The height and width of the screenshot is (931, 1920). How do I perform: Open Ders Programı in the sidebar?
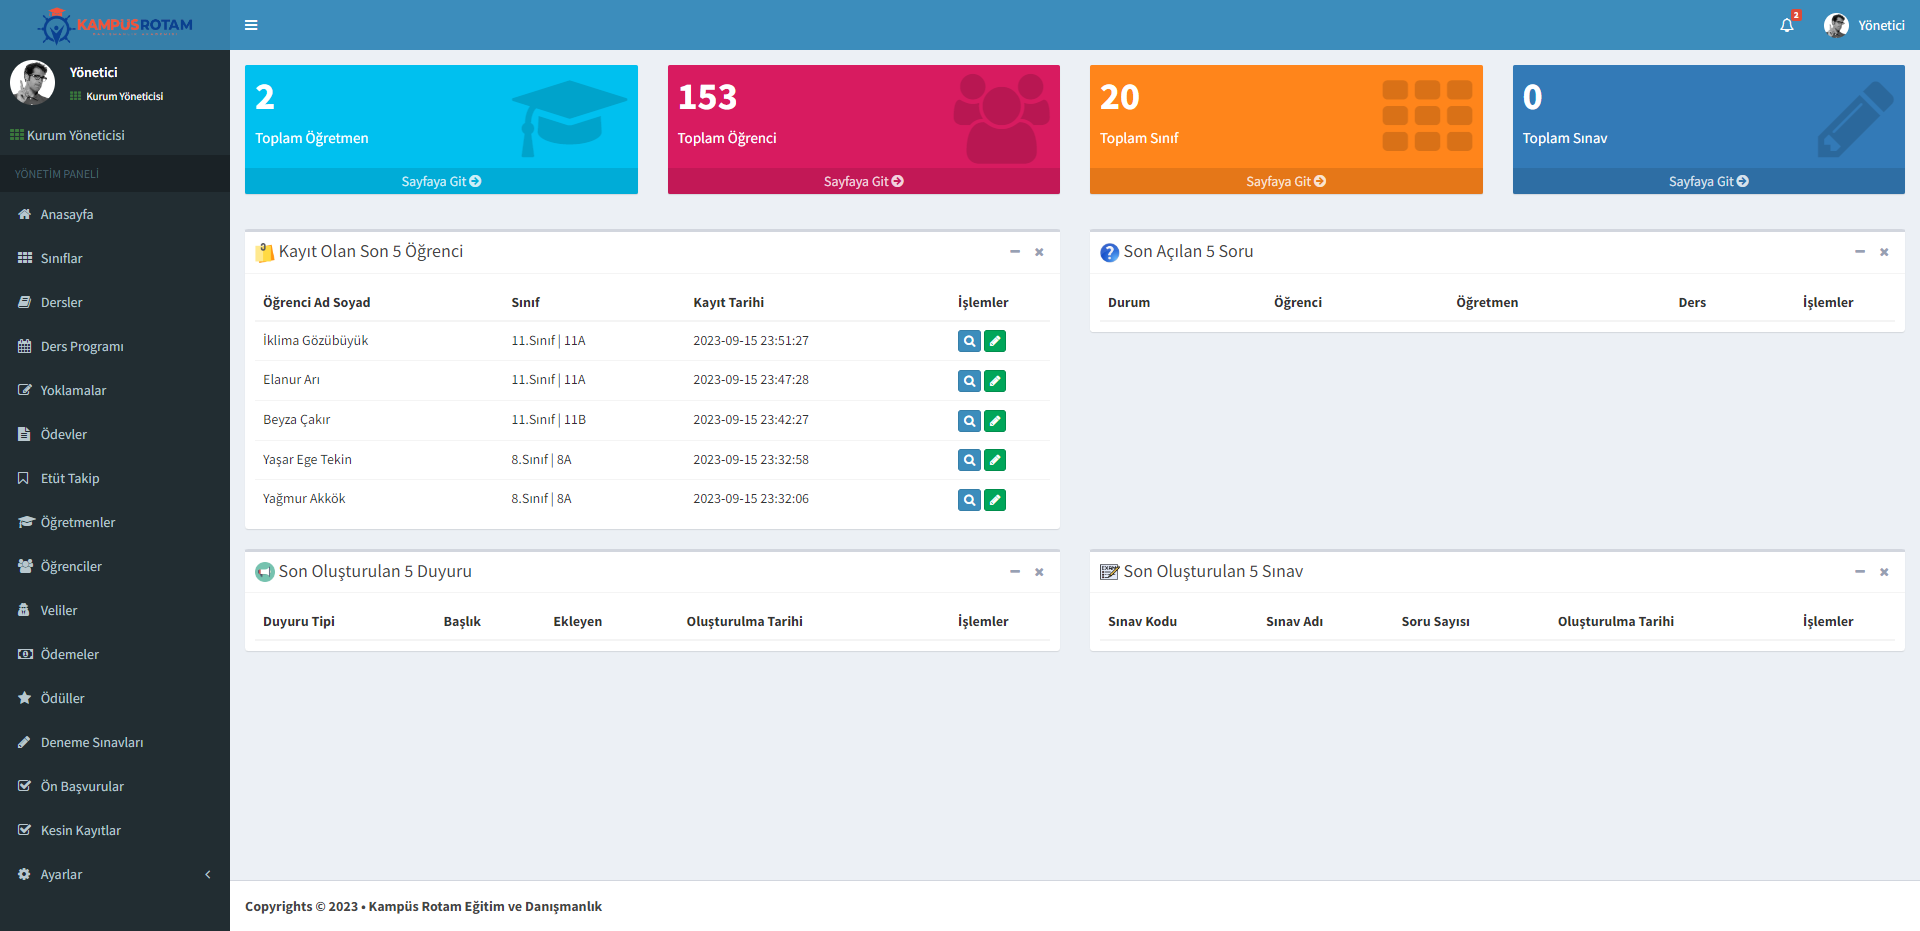click(82, 346)
